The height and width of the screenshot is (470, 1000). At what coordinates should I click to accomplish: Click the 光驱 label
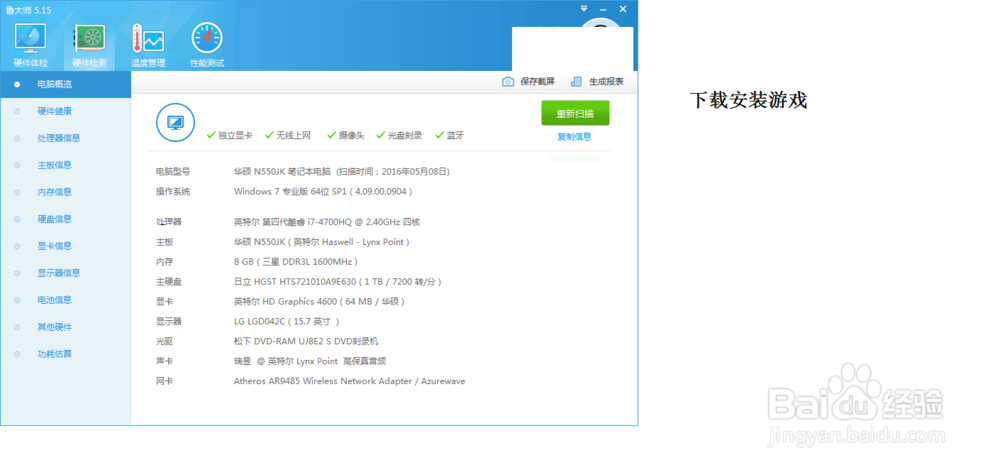(165, 341)
